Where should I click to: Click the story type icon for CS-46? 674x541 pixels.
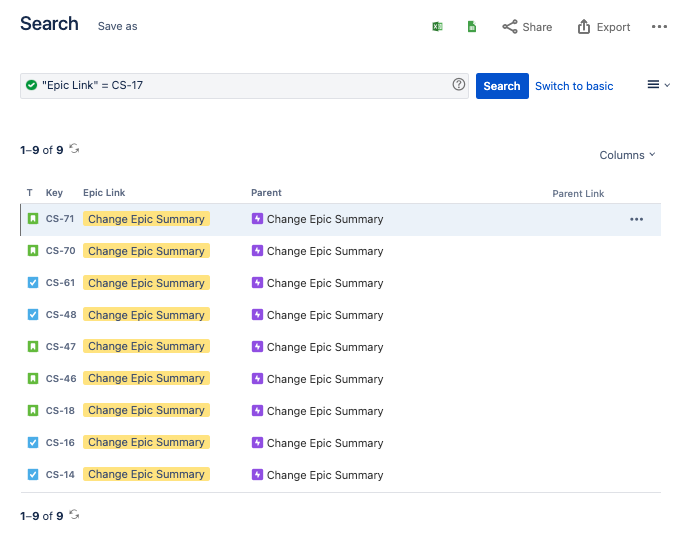click(x=33, y=378)
